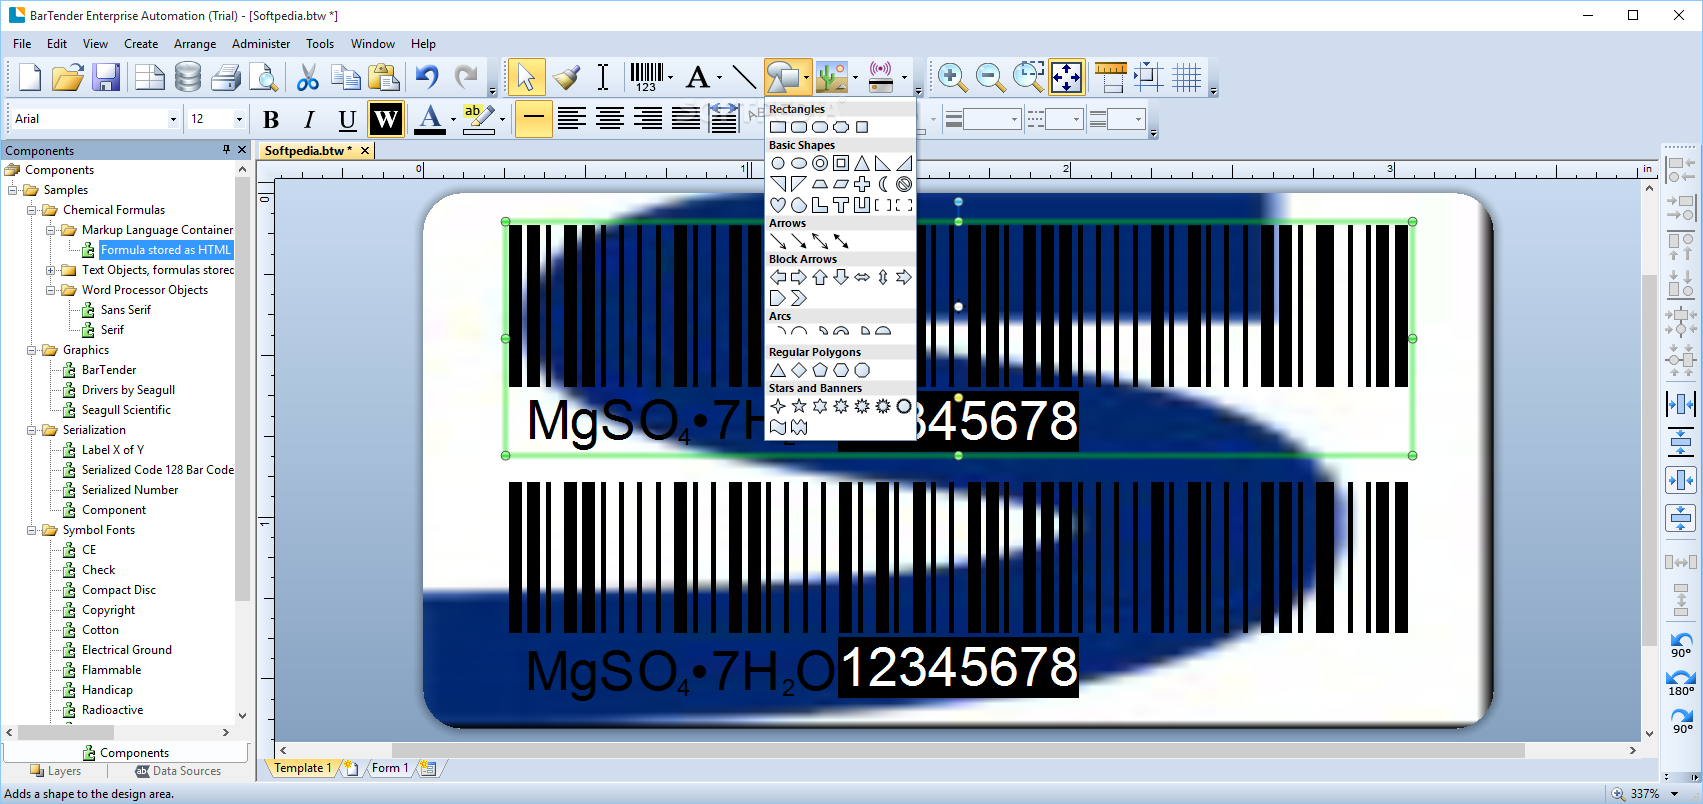Click the font color A swatch
The image size is (1703, 804).
(x=430, y=120)
